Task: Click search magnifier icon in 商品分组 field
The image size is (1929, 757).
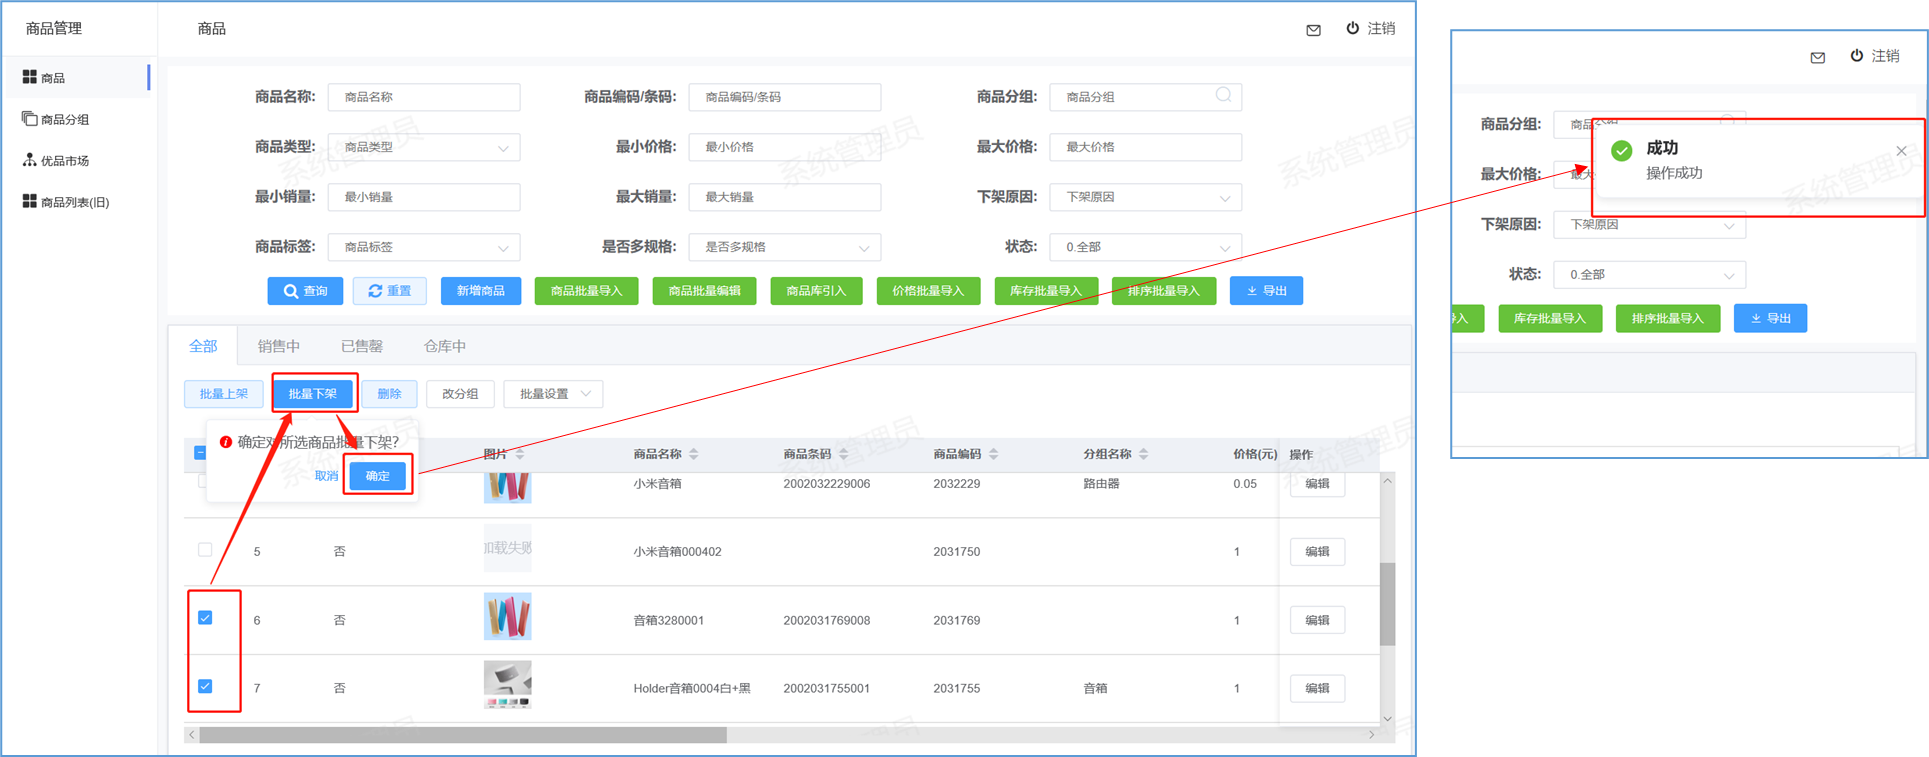Action: (1223, 95)
